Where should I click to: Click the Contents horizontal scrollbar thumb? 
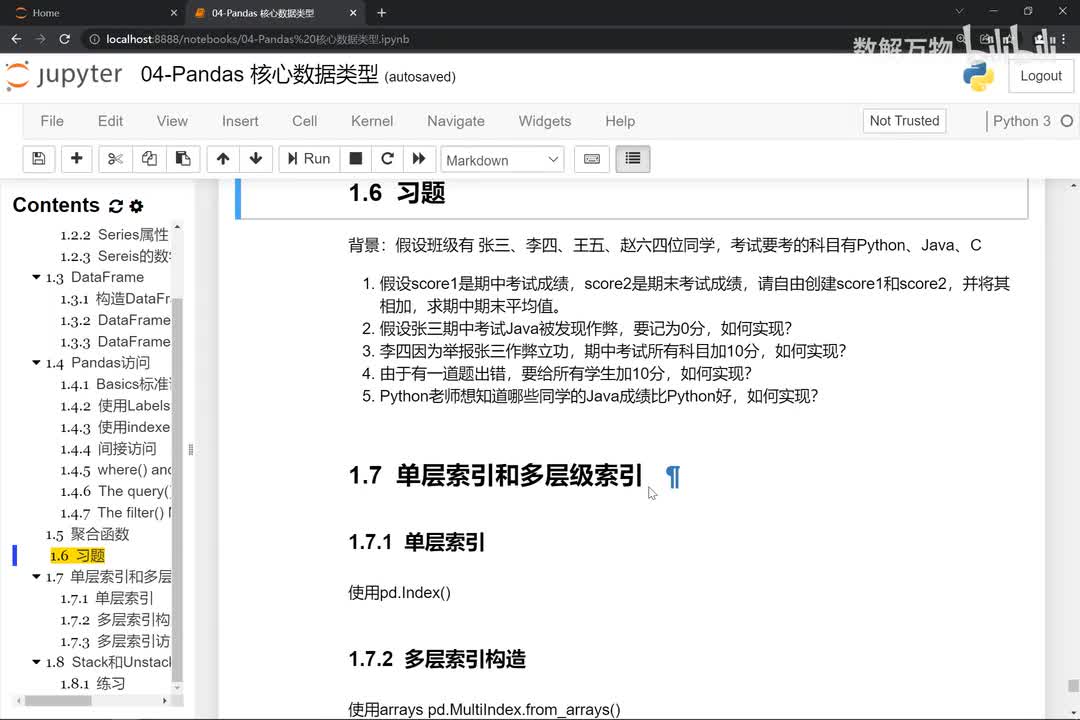[x=58, y=701]
